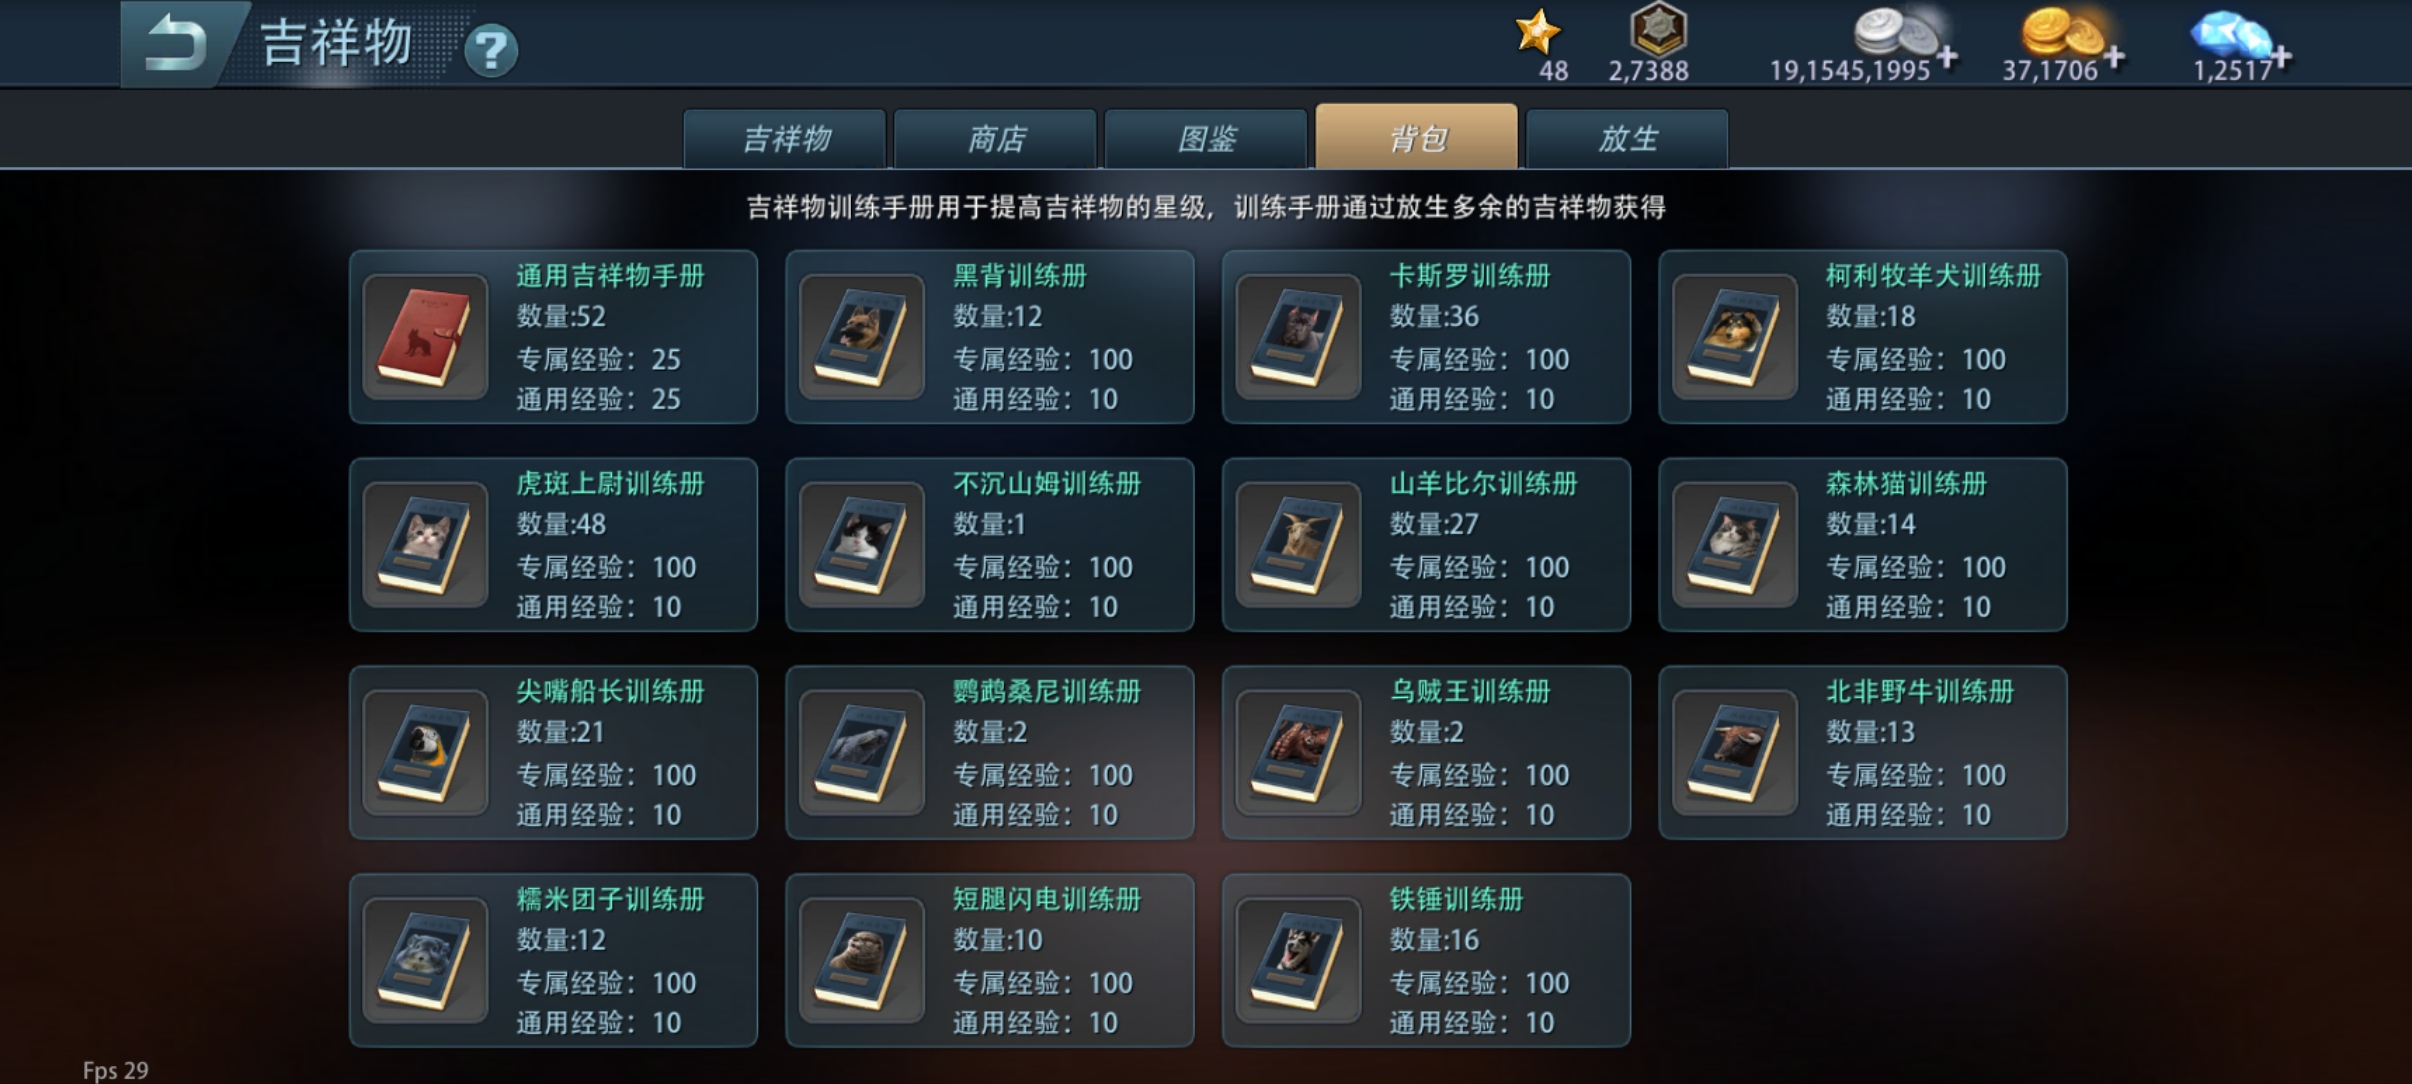
Task: Click the plus beside silver coins
Action: coord(1946,57)
